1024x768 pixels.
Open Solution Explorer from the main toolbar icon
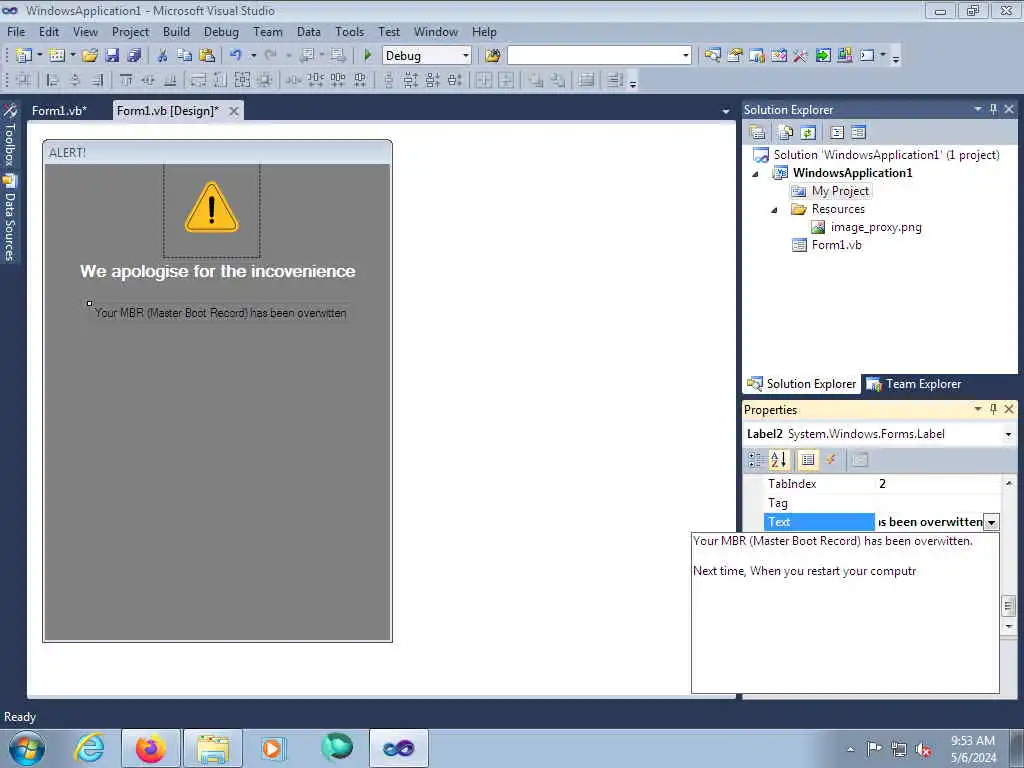(x=712, y=56)
